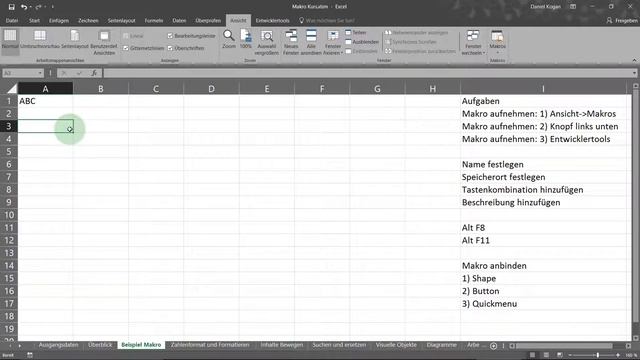Viewport: 640px width, 360px height.
Task: Open the Makros button
Action: coord(497,39)
